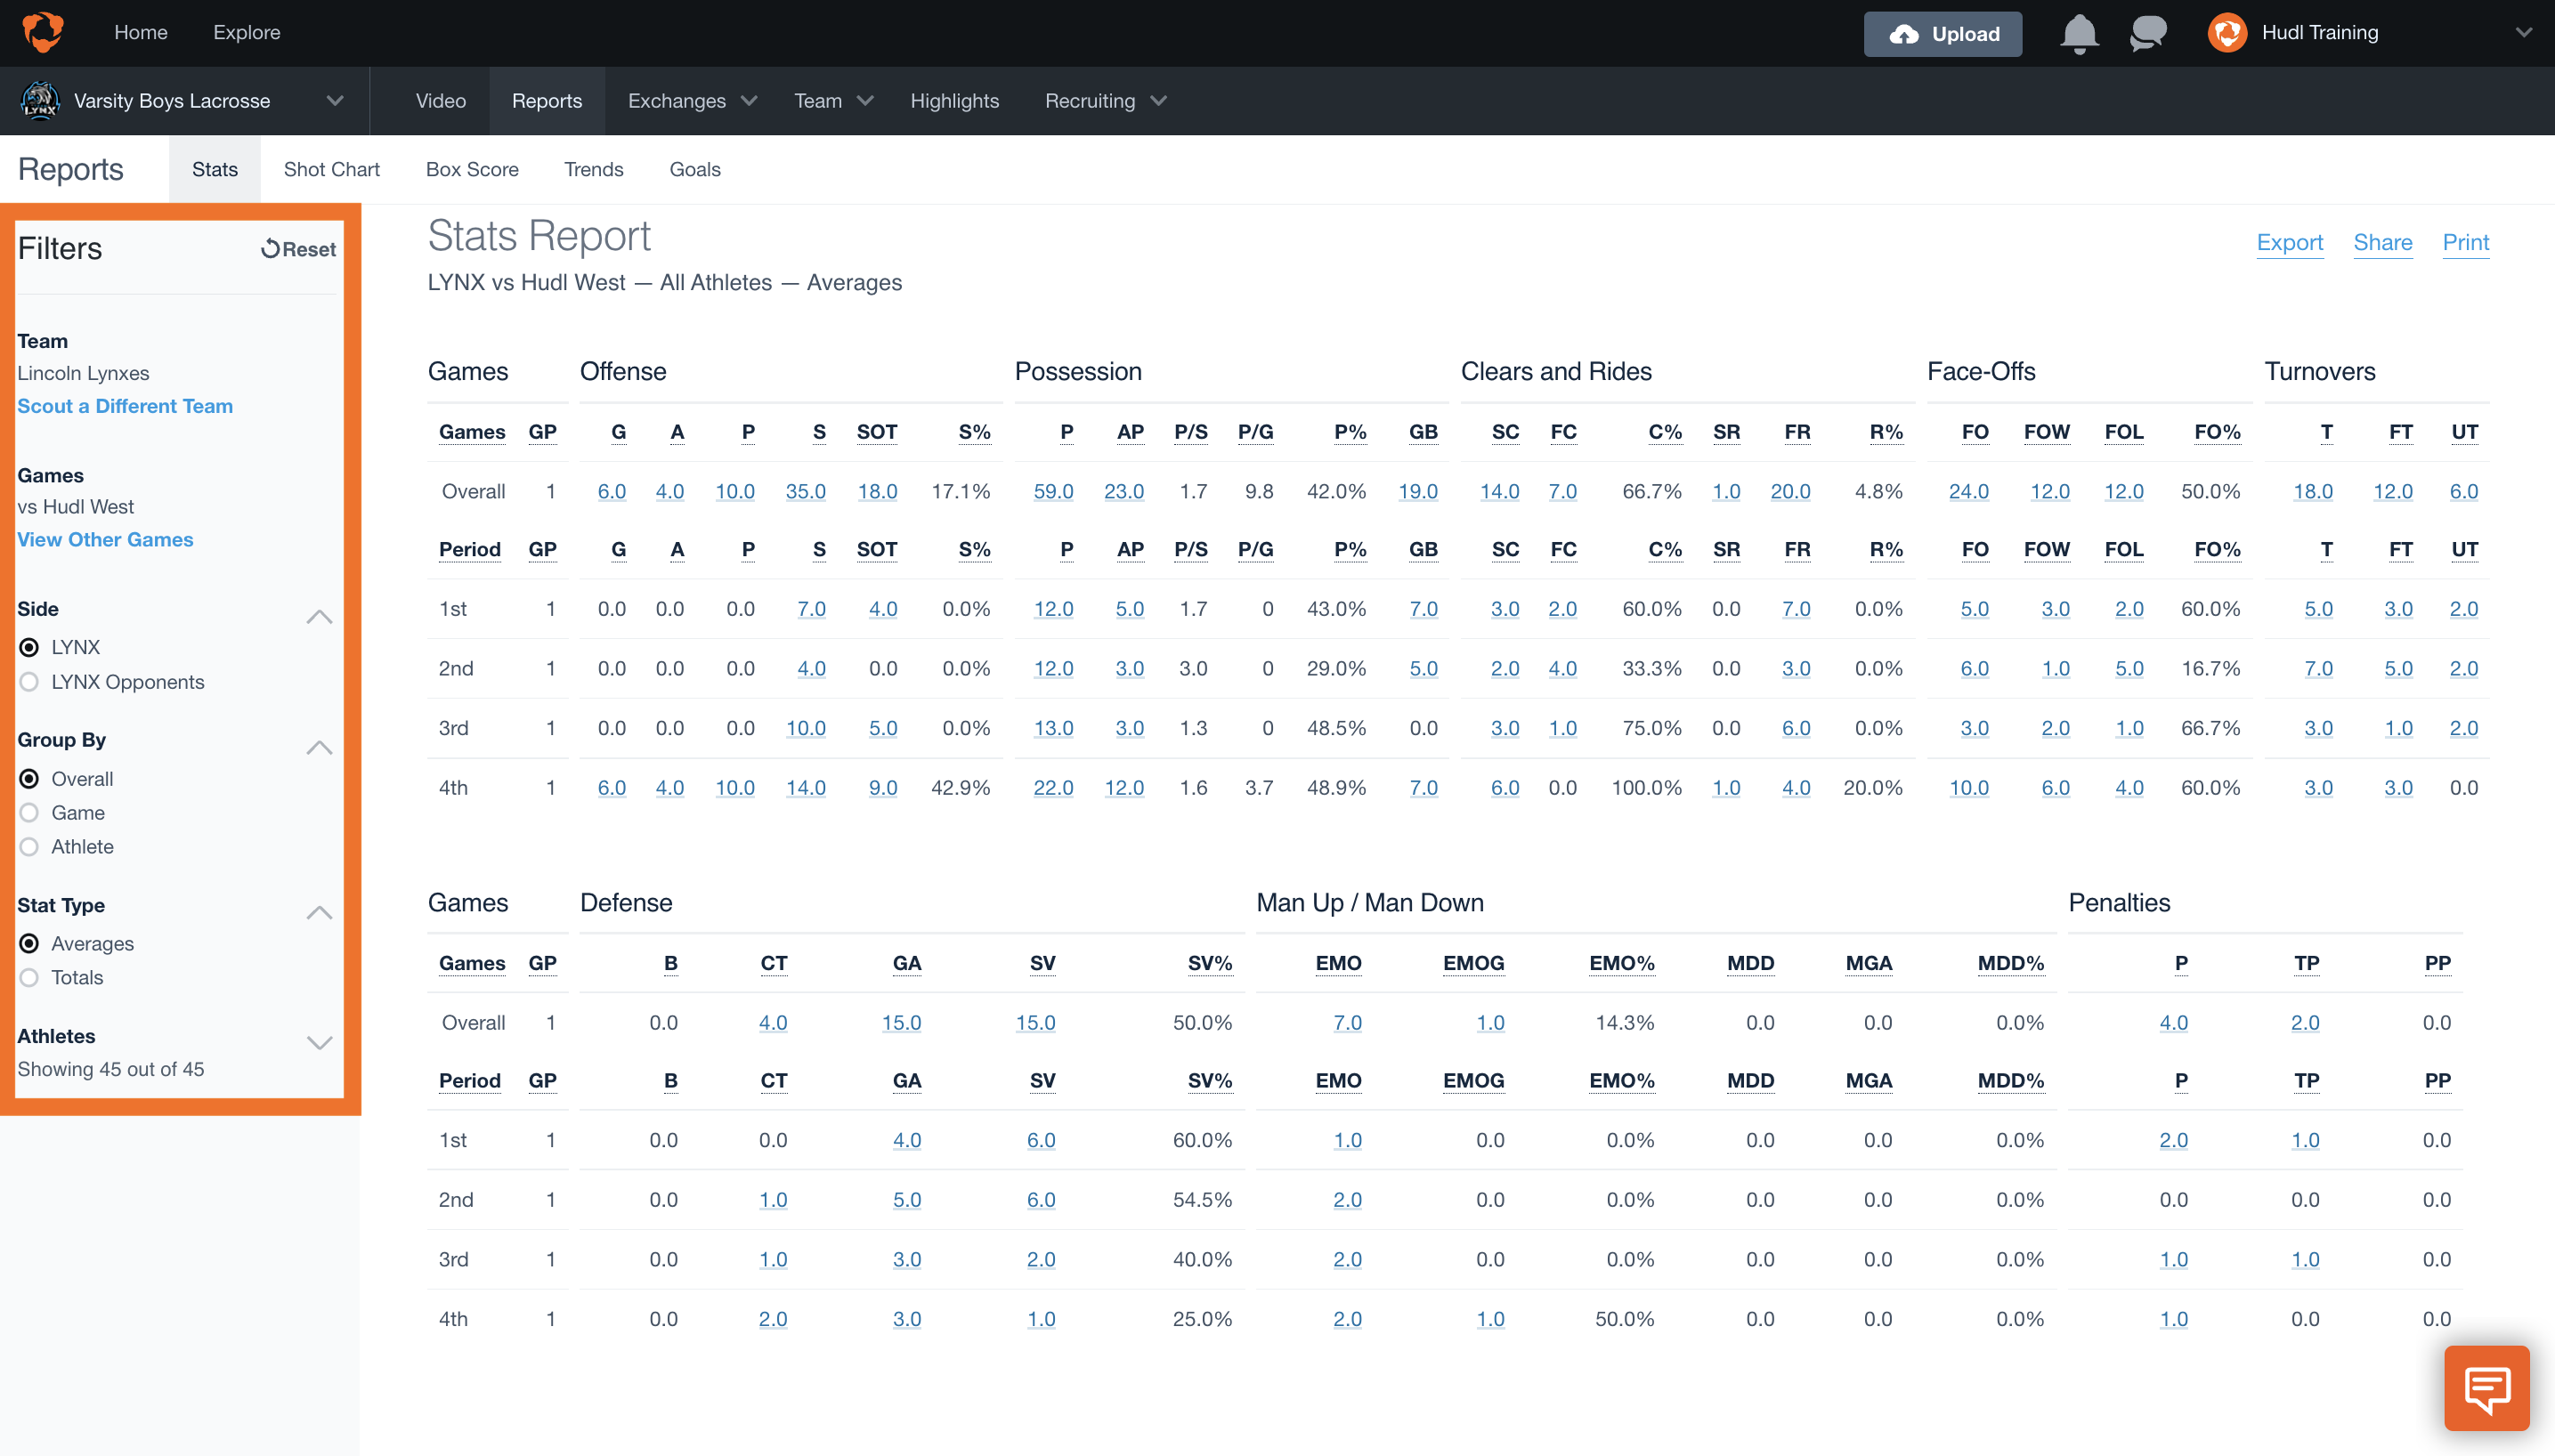Open the live chat support widget

(x=2487, y=1388)
